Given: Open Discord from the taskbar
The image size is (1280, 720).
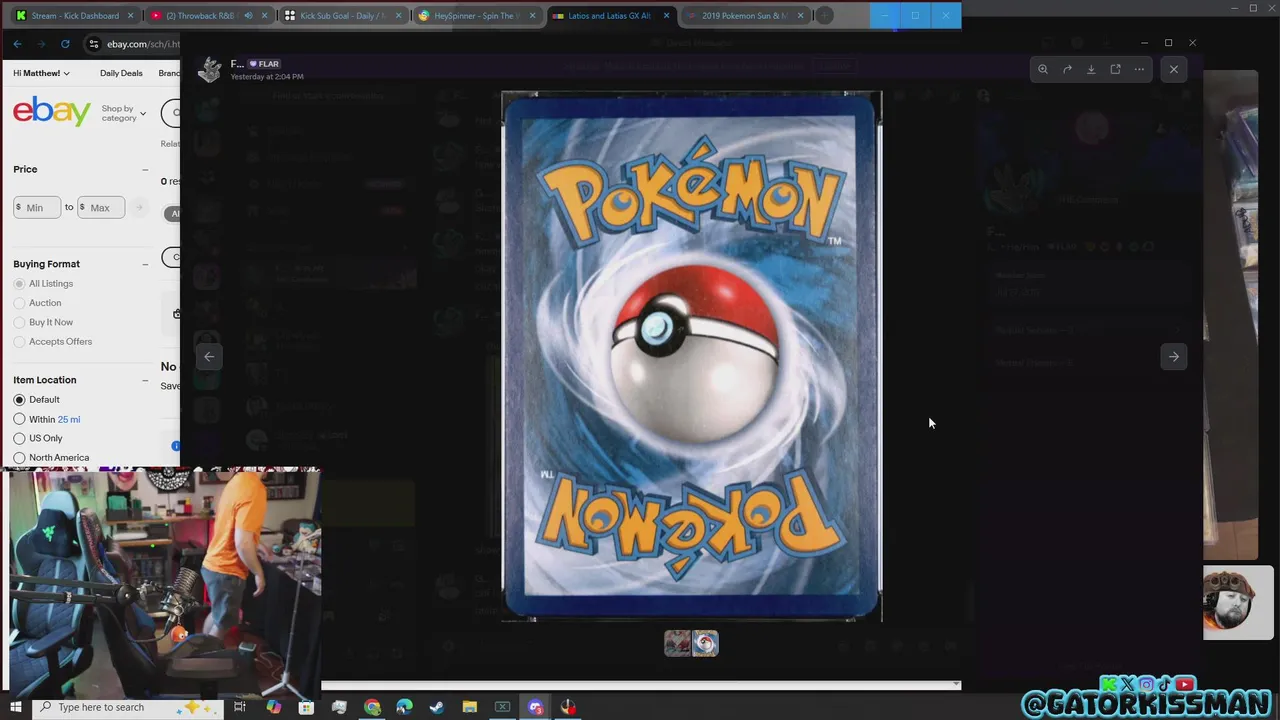Looking at the screenshot, I should (x=535, y=707).
